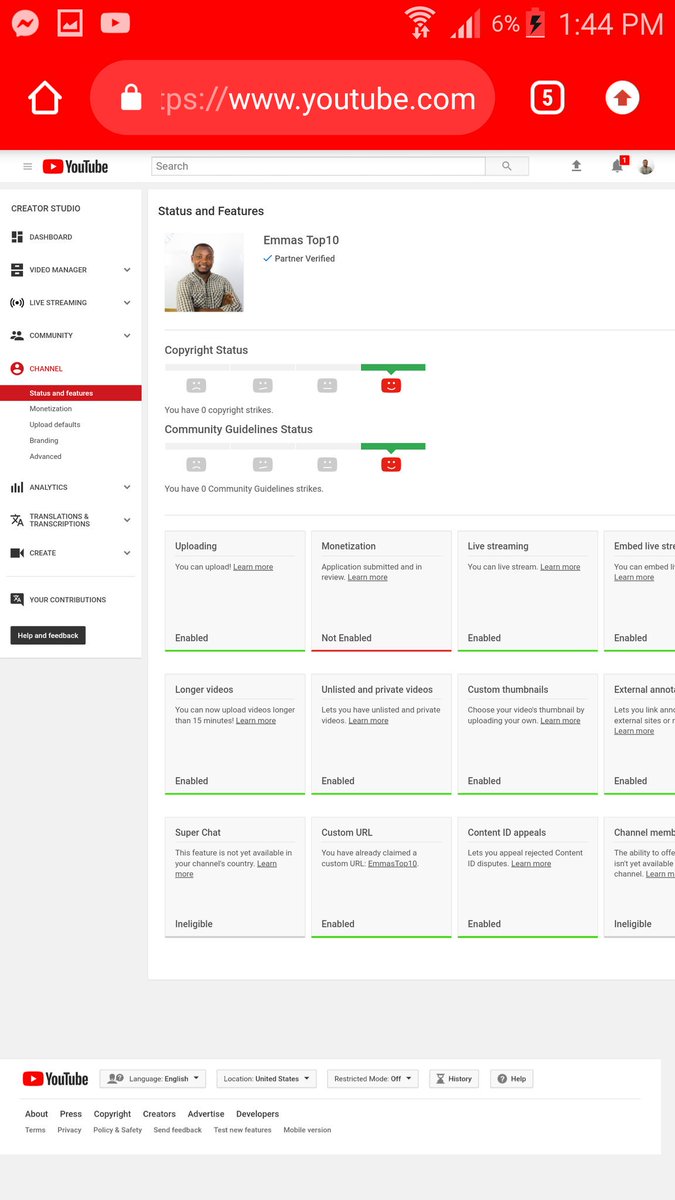The width and height of the screenshot is (675, 1200).
Task: Click the Video Manager sidebar icon
Action: (17, 270)
